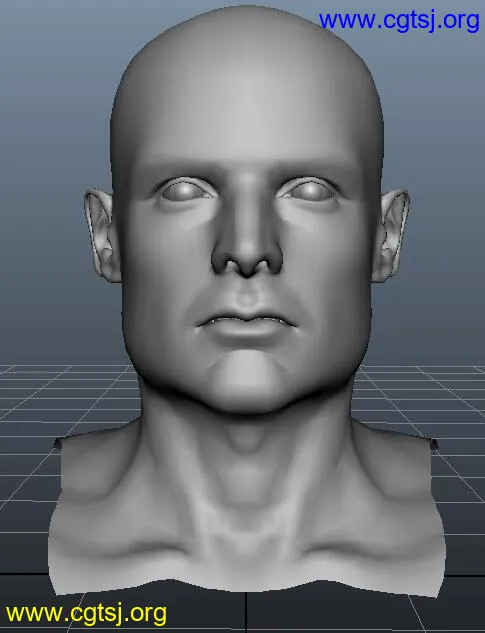
Task: Select the head model's right-side eyeball
Action: coord(311,190)
